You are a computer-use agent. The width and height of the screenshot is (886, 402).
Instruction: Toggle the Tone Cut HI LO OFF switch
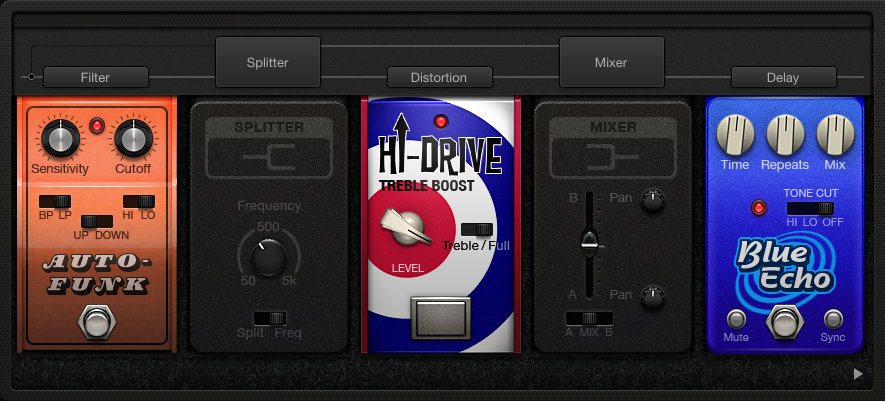pyautogui.click(x=810, y=208)
